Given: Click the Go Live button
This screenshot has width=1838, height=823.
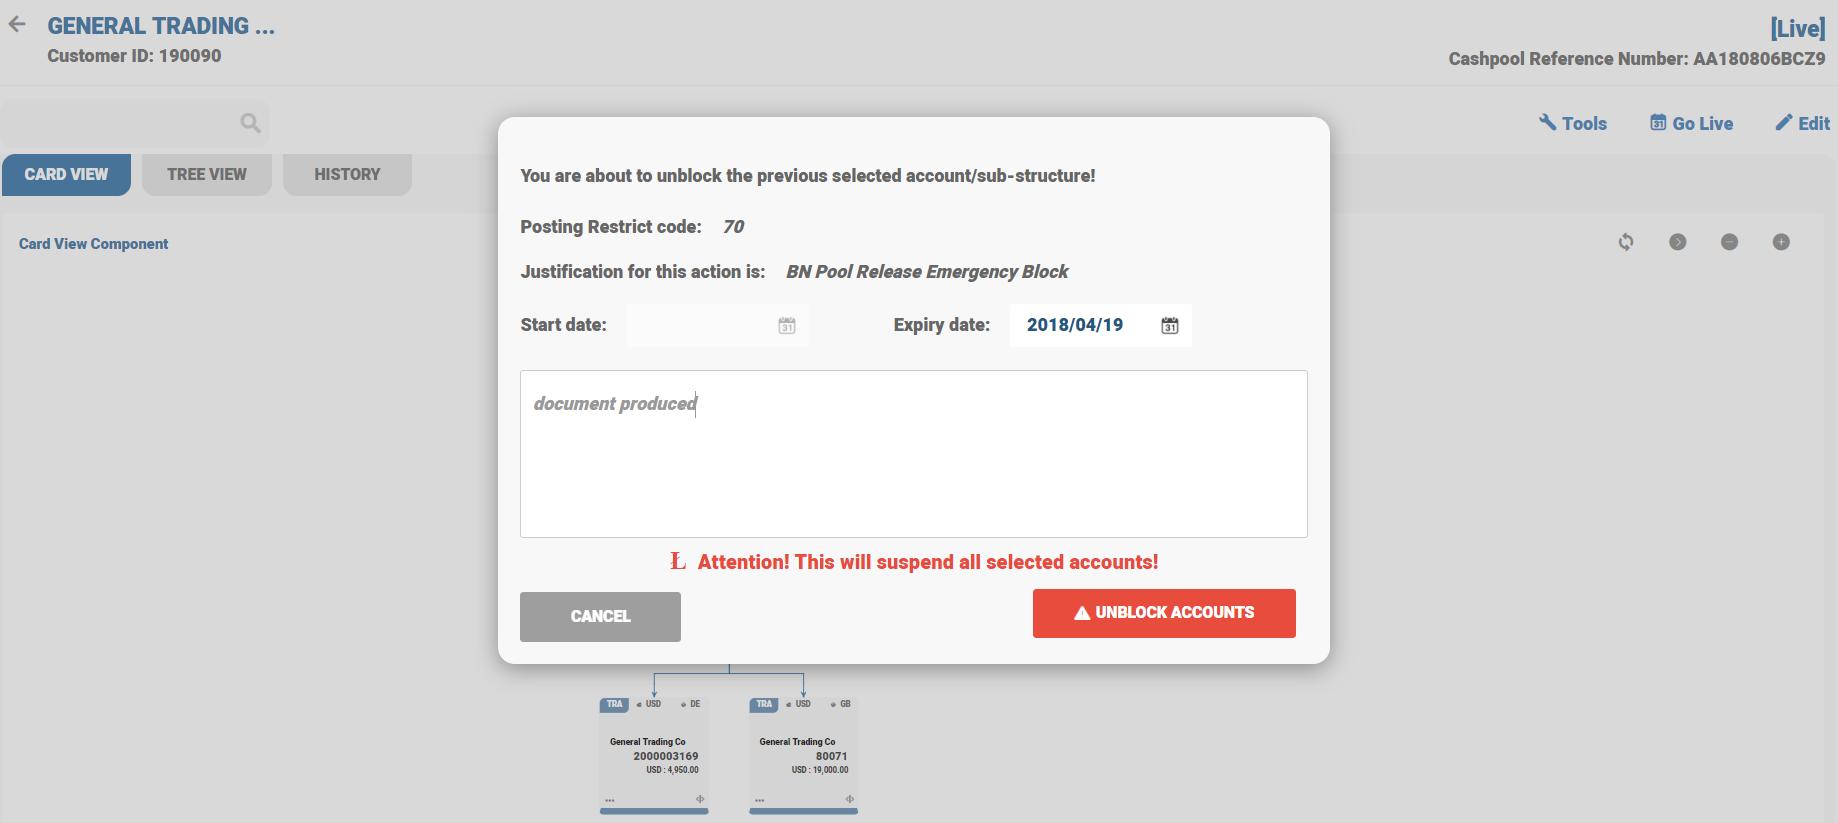Looking at the screenshot, I should pyautogui.click(x=1692, y=123).
